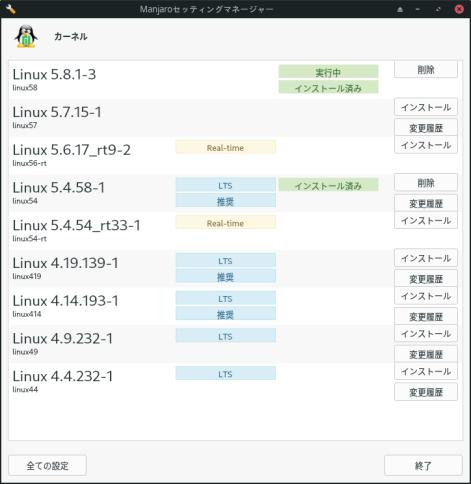Image resolution: width=471 pixels, height=484 pixels.
Task: Click package name linux414
Action: click(x=27, y=314)
